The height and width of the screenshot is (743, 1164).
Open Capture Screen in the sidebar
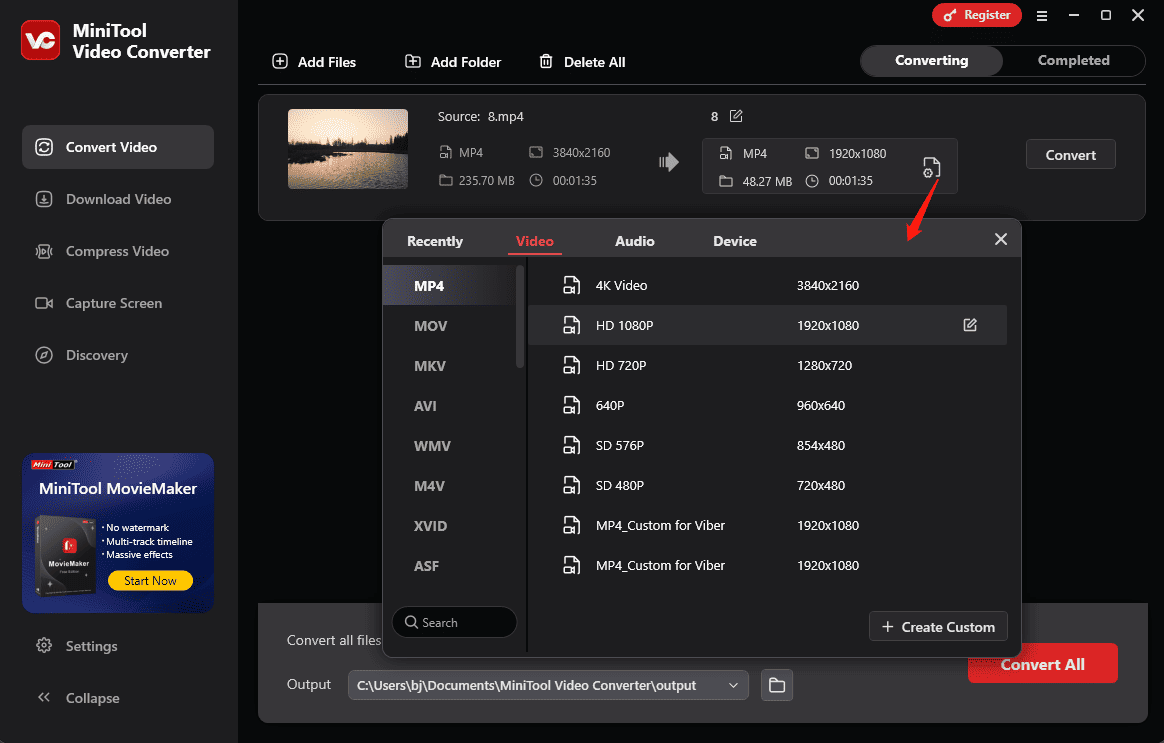(118, 303)
